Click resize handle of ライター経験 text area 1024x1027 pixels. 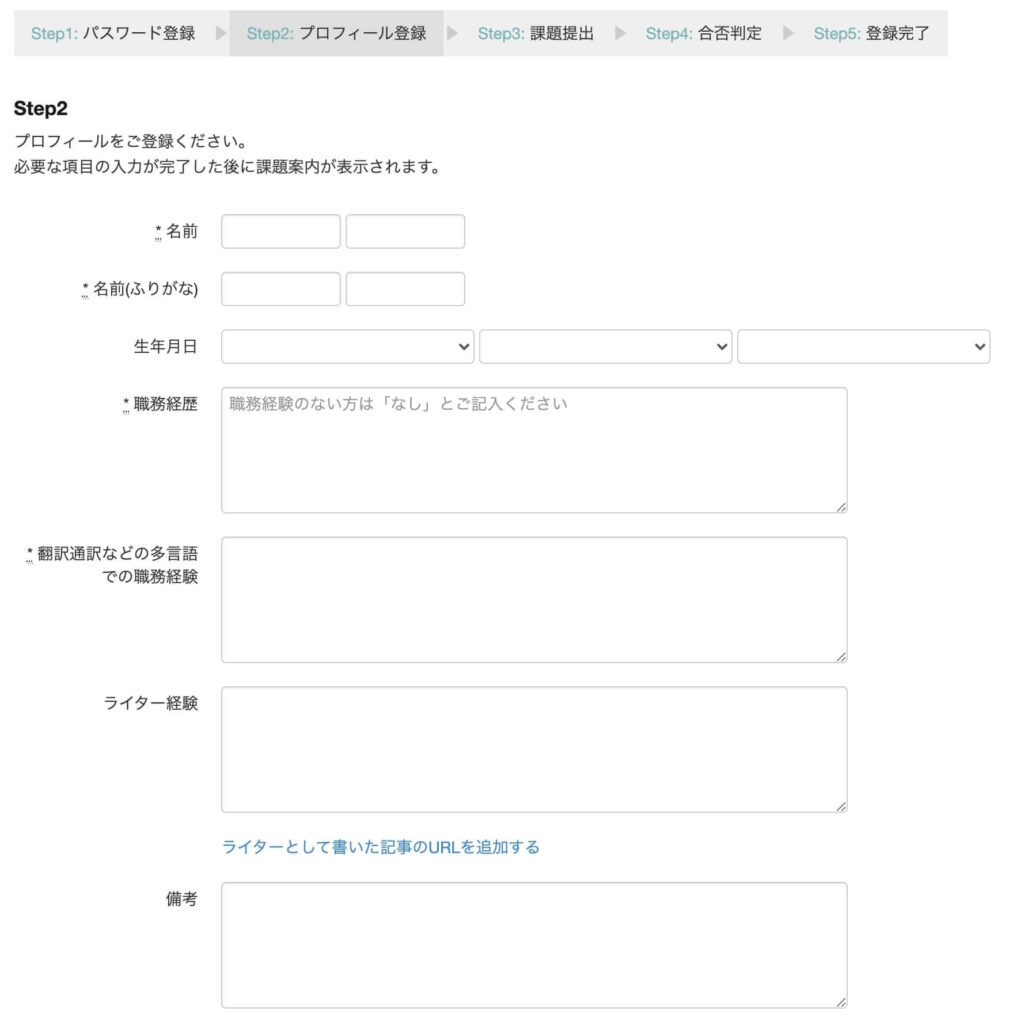pos(841,806)
